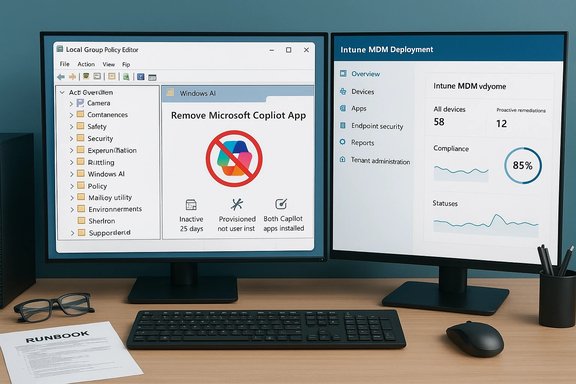The height and width of the screenshot is (384, 576).
Task: Collapse the top Acti Overvilen root node
Action: [62, 92]
